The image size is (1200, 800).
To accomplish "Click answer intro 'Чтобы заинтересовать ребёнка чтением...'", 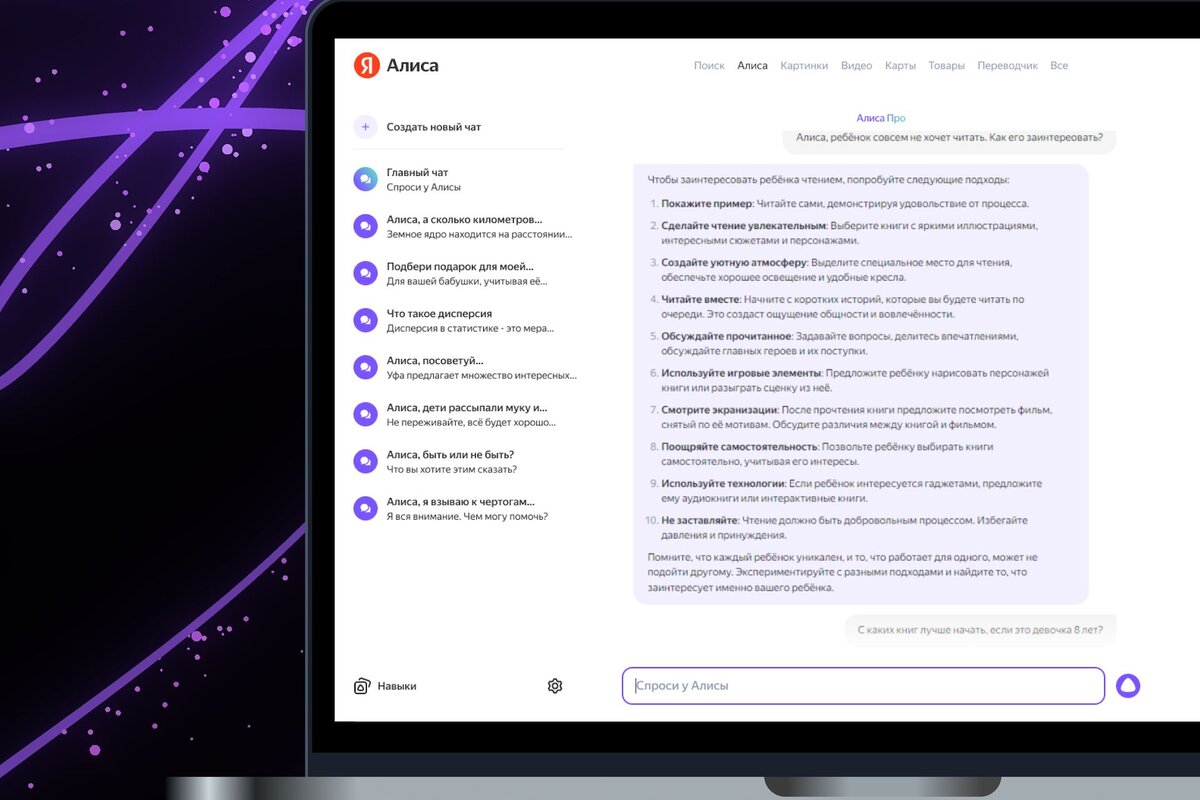I will click(x=829, y=180).
